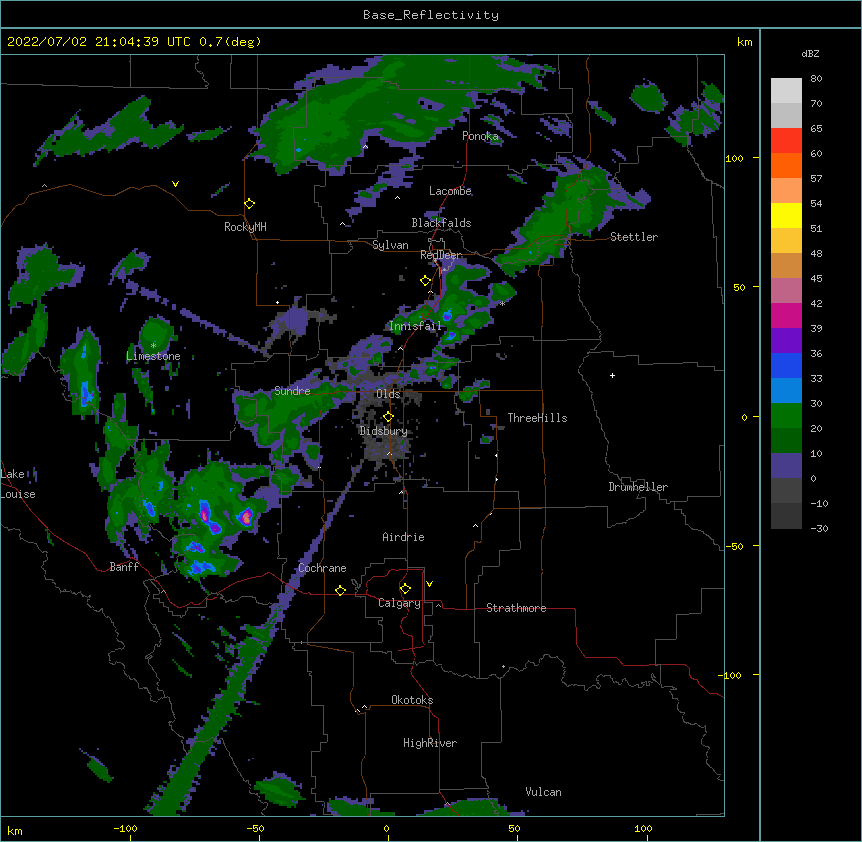862x842 pixels.
Task: Click the yellow diamond marker near RockyMH
Action: coord(249,204)
